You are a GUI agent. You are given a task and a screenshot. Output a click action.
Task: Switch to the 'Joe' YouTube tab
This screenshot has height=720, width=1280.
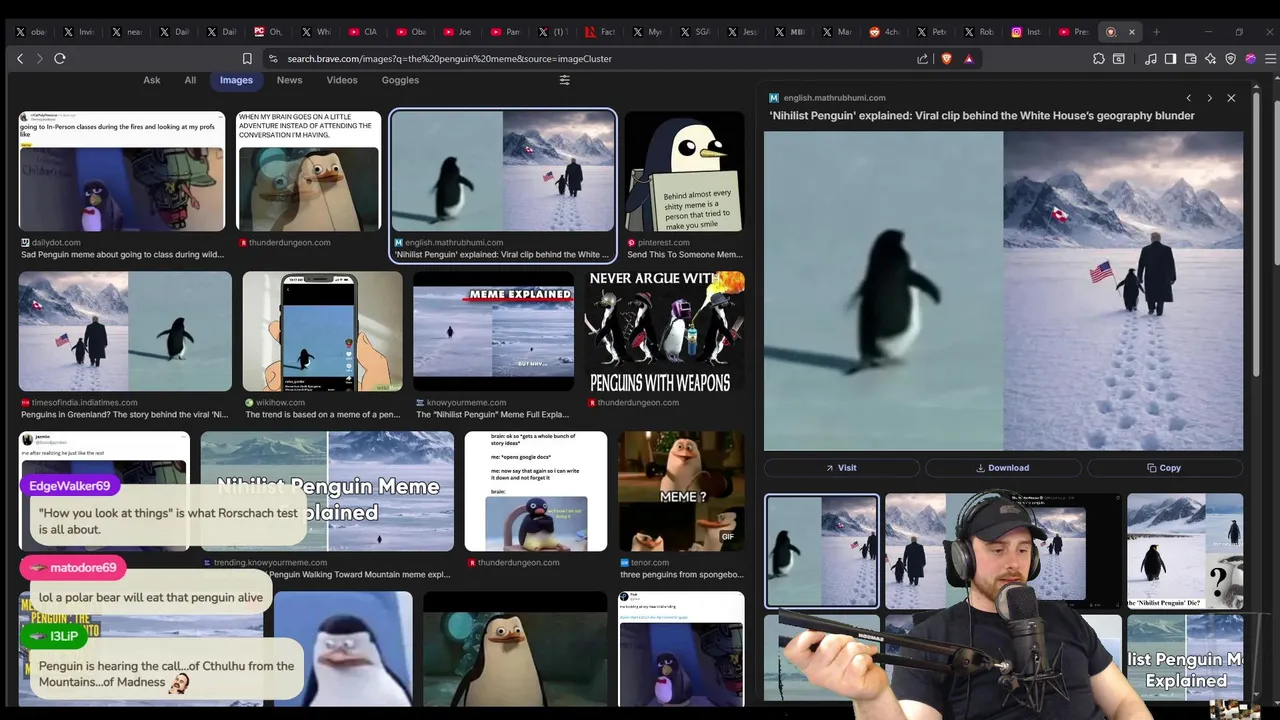458,32
